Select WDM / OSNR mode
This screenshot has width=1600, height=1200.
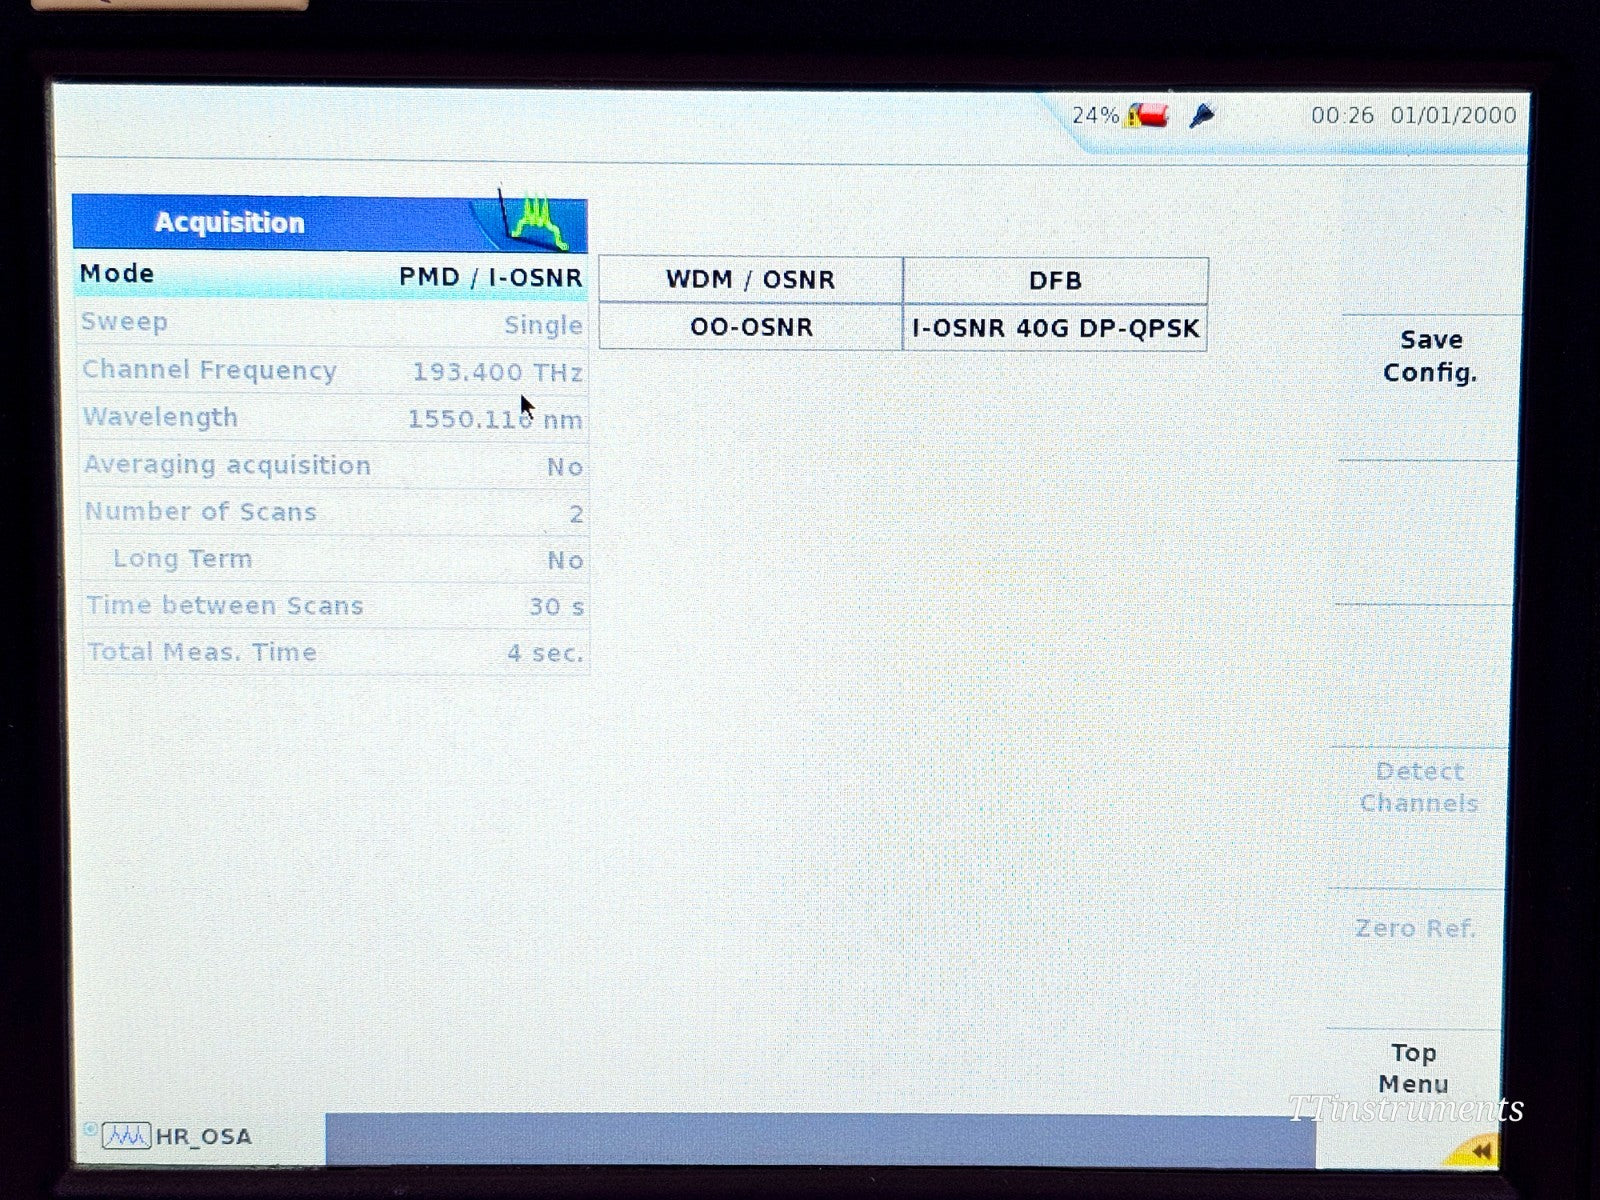pos(750,280)
